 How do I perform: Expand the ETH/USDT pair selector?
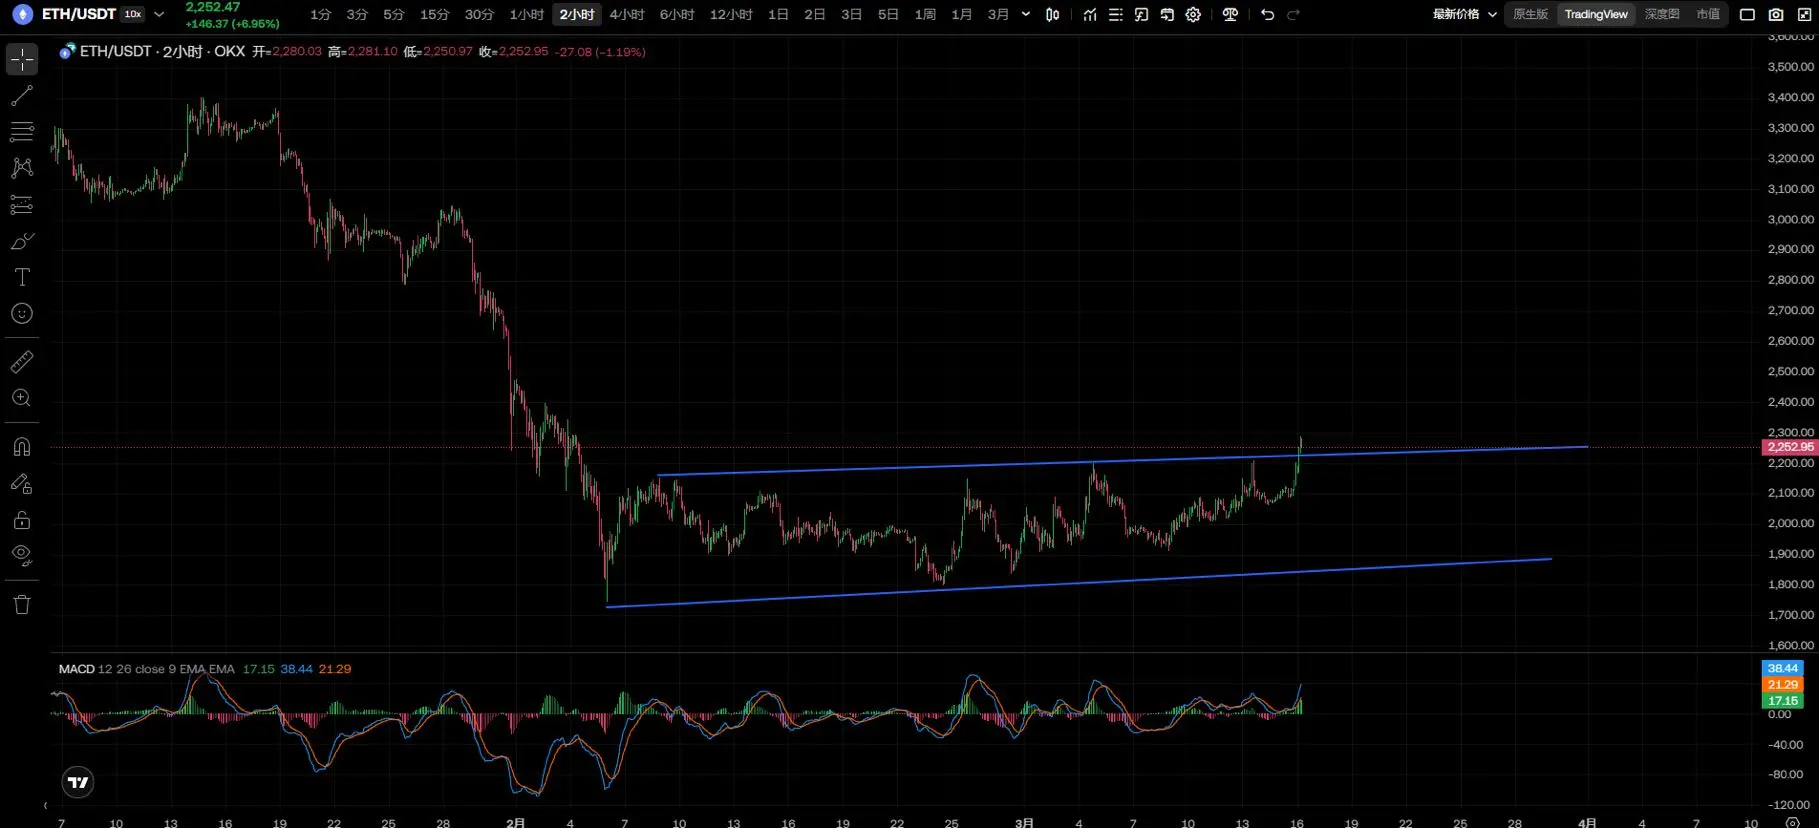(159, 14)
